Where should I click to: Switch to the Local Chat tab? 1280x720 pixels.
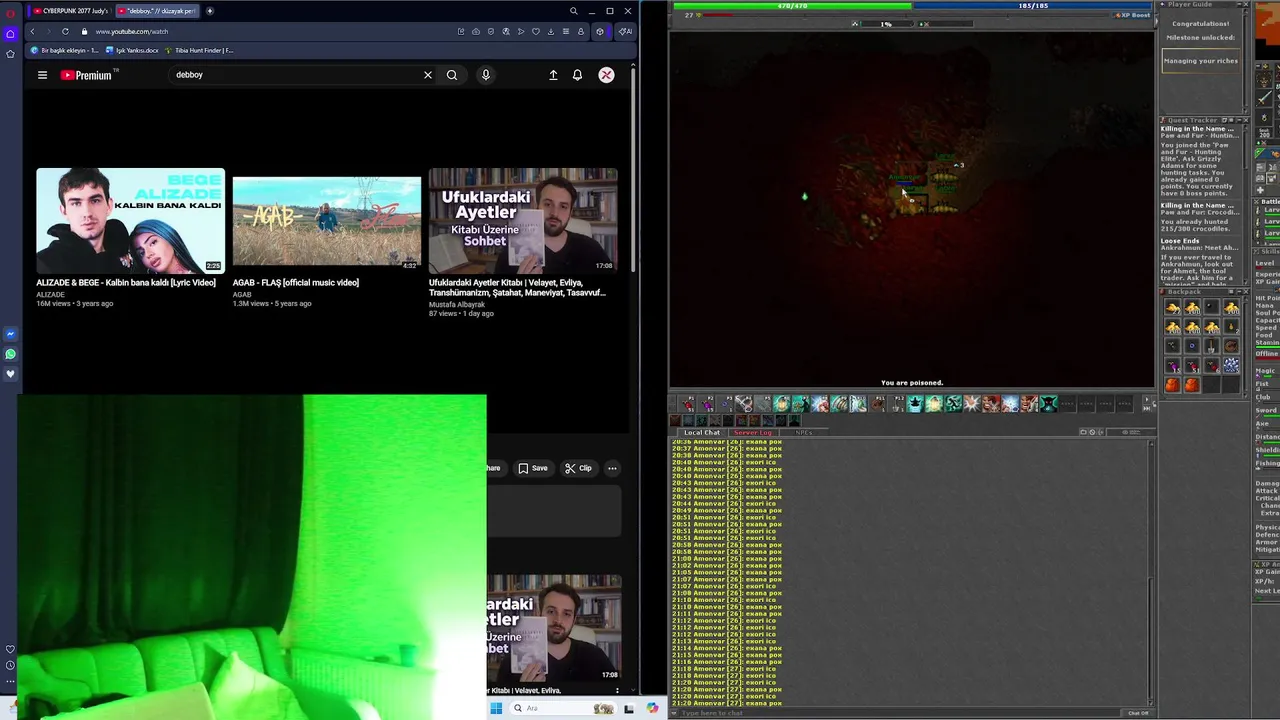[x=702, y=432]
